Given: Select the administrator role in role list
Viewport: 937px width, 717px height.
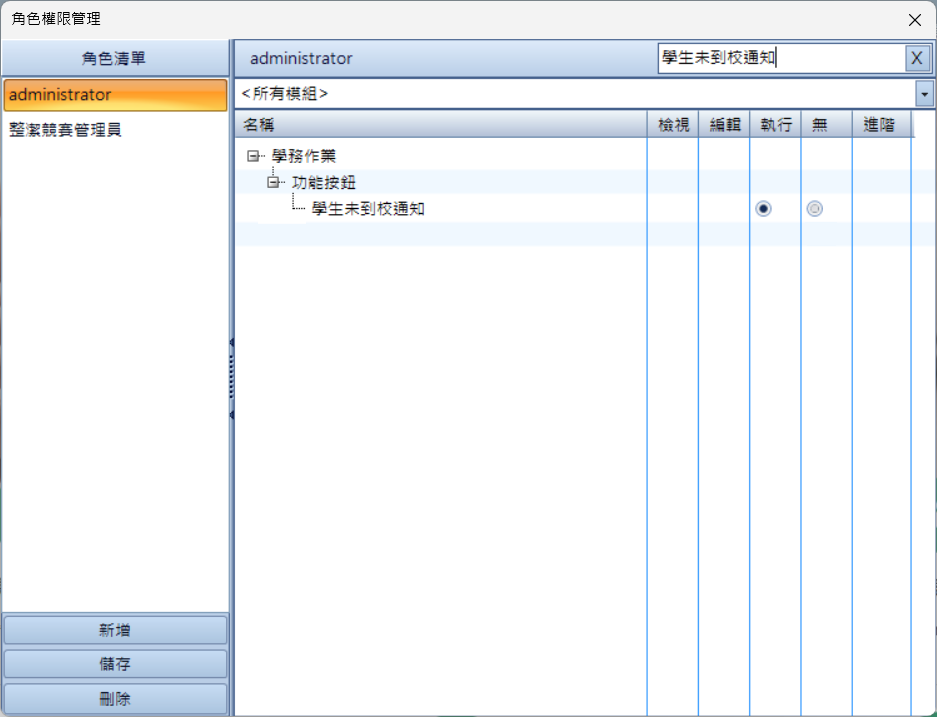Looking at the screenshot, I should 115,95.
